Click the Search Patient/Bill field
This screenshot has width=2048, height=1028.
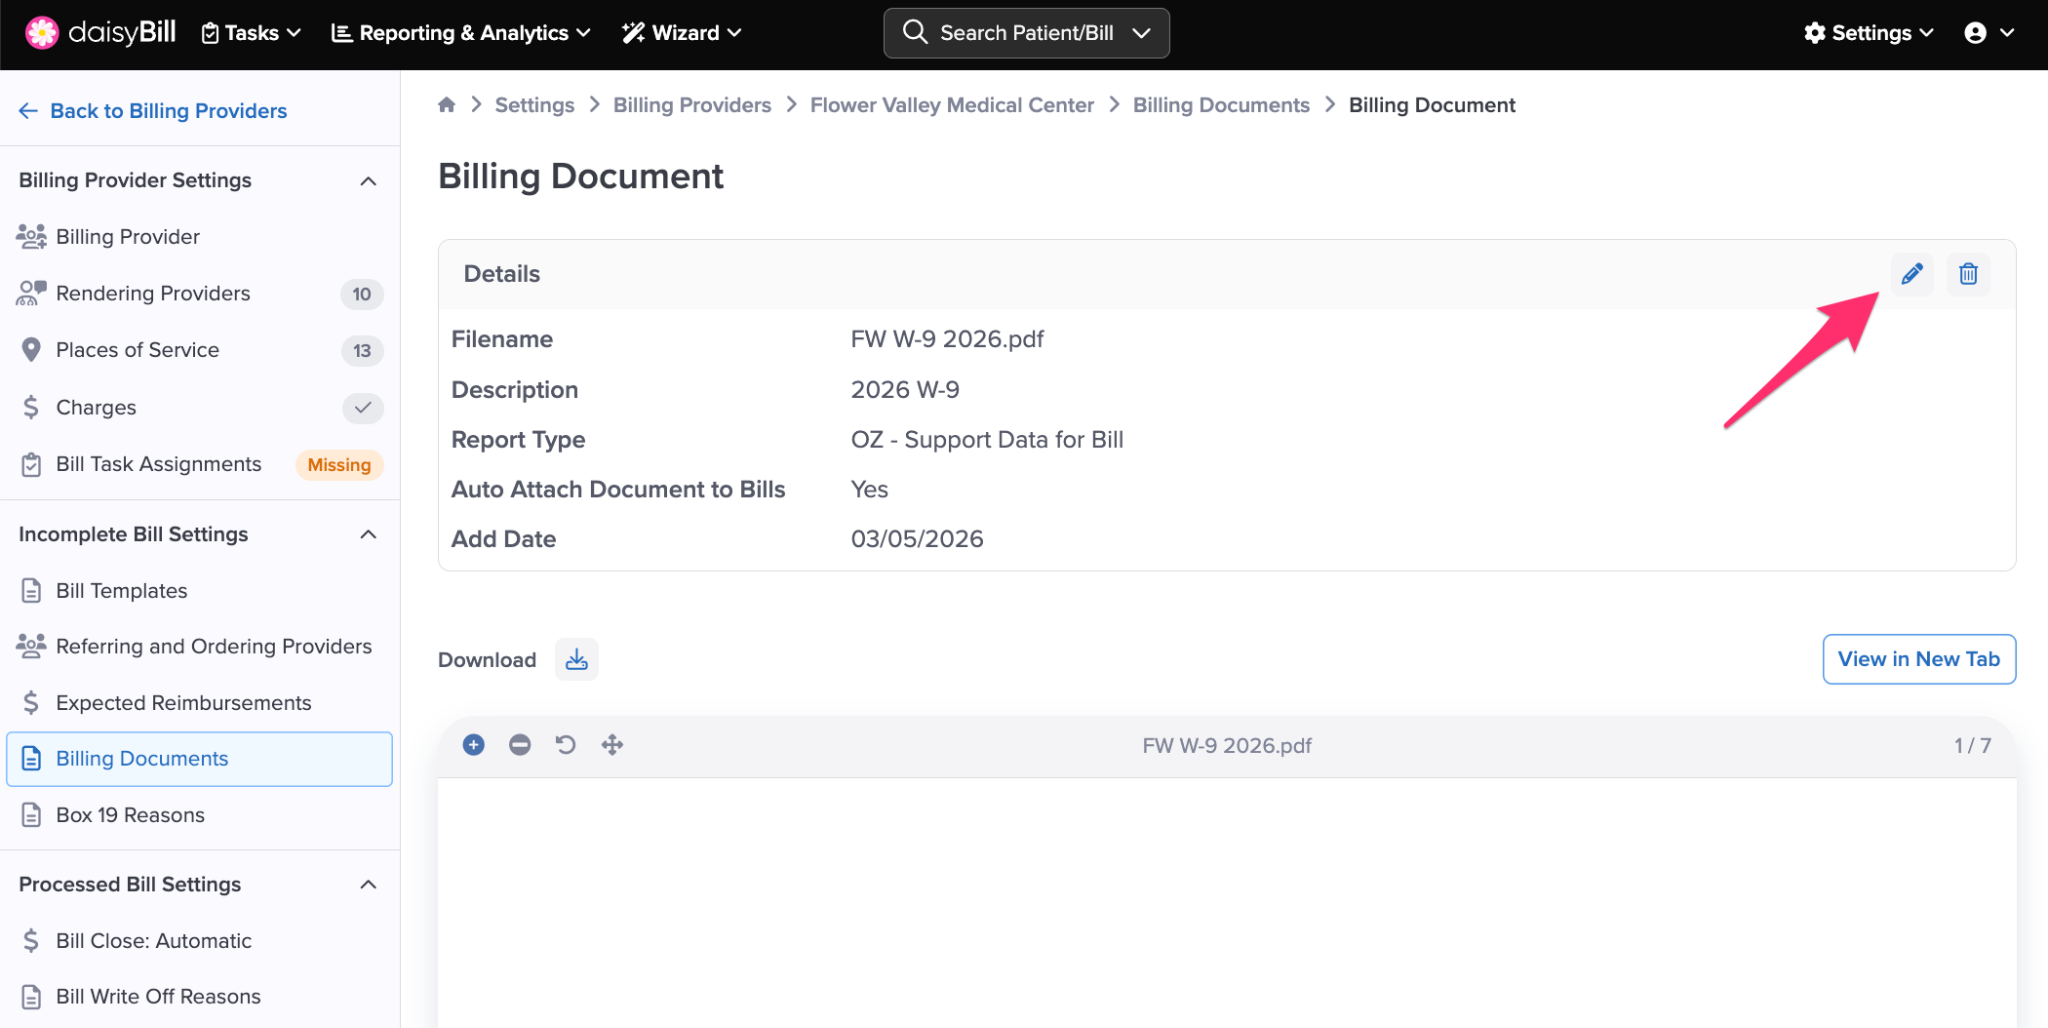pyautogui.click(x=1026, y=33)
